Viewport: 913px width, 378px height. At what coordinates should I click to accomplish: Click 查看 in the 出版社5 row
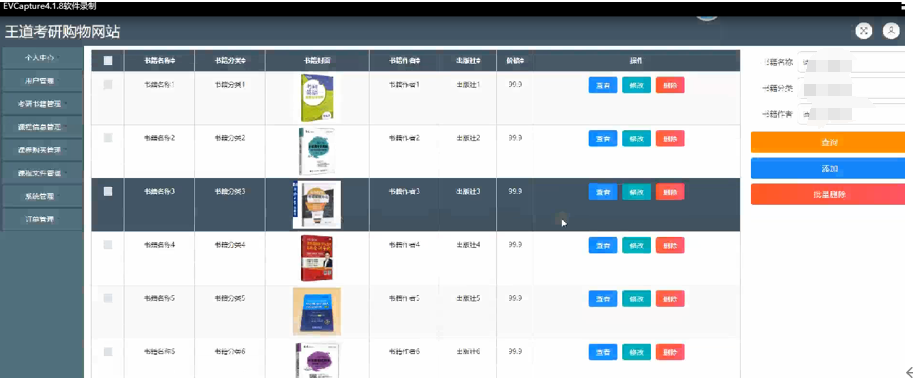click(603, 299)
